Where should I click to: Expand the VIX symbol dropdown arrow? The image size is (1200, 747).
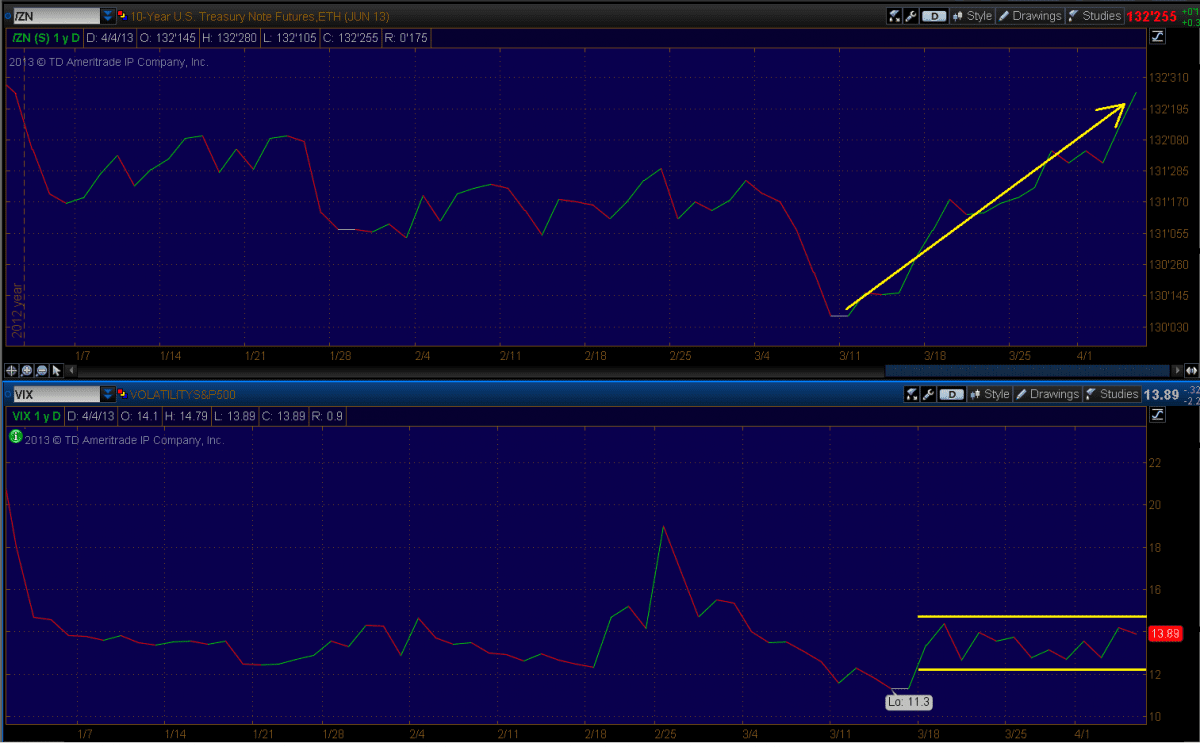pos(107,394)
